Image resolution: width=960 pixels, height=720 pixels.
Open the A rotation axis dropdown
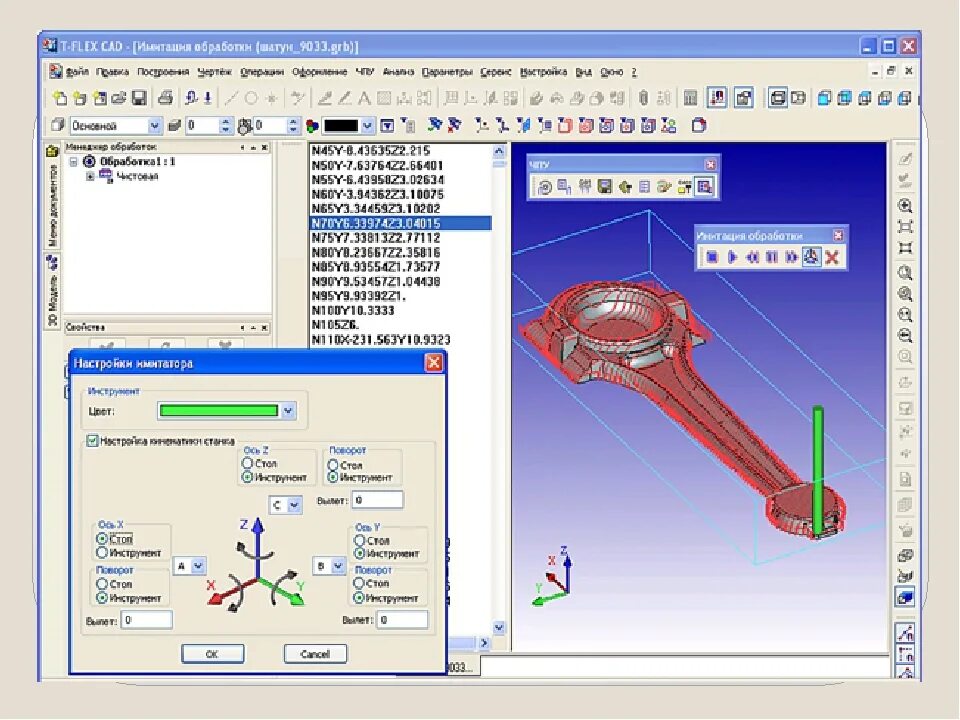point(198,566)
